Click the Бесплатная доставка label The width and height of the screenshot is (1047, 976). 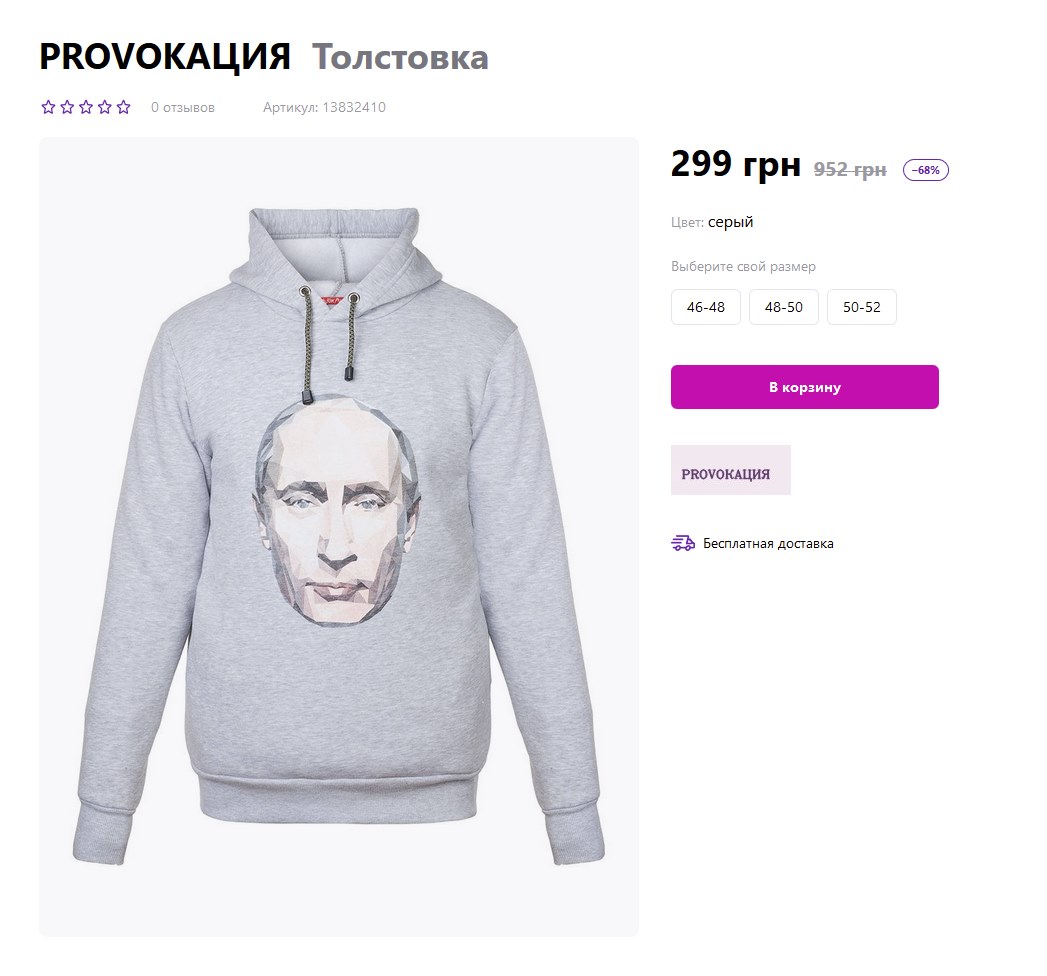[x=768, y=543]
